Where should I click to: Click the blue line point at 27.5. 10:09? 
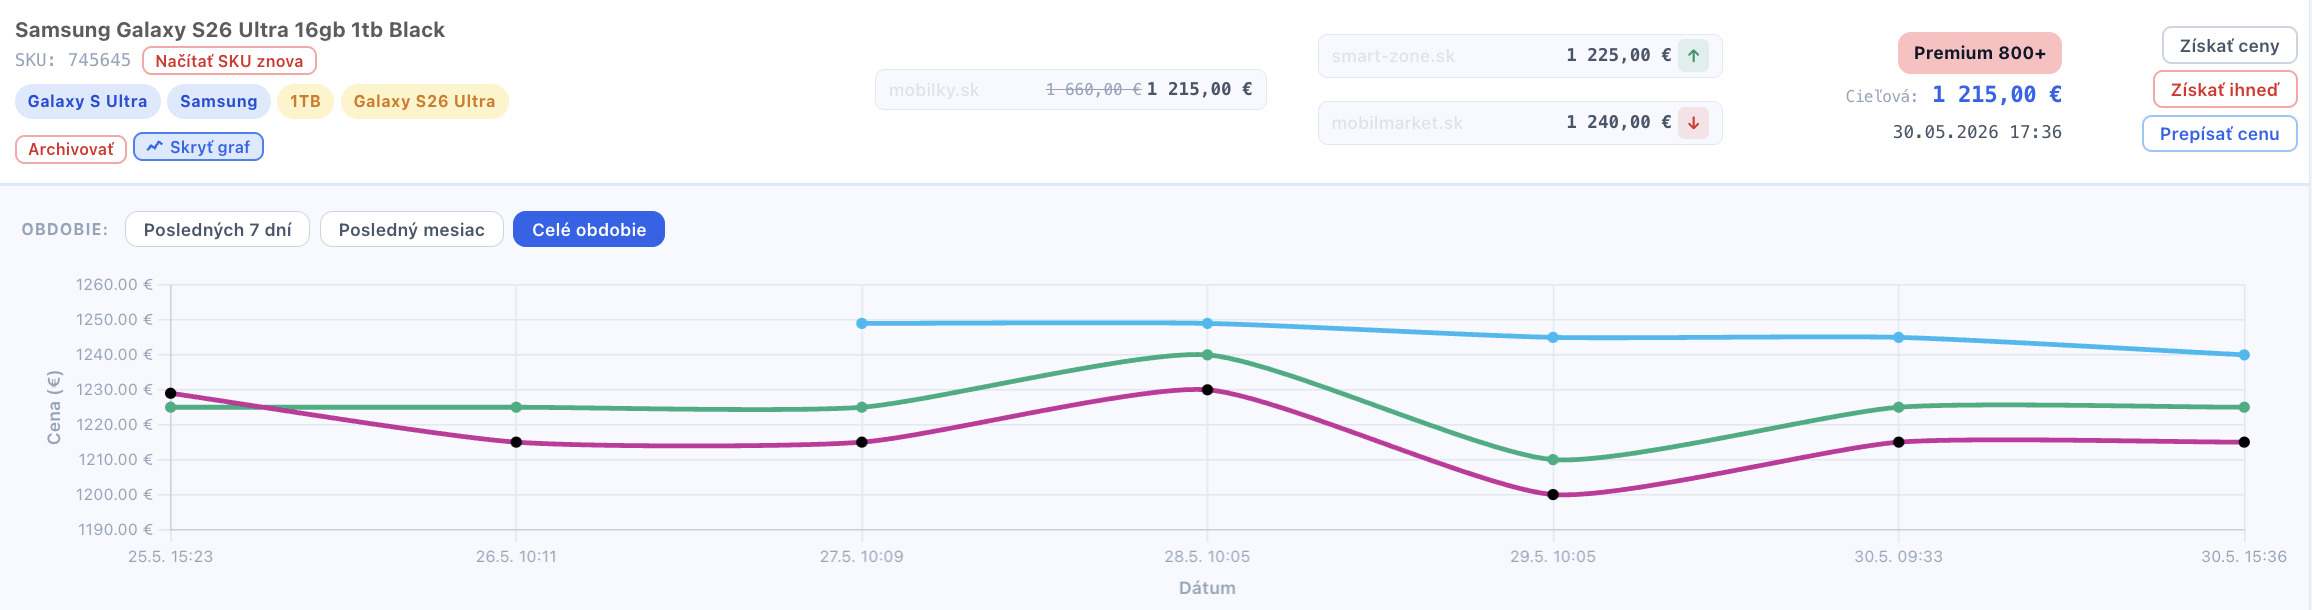click(x=862, y=324)
